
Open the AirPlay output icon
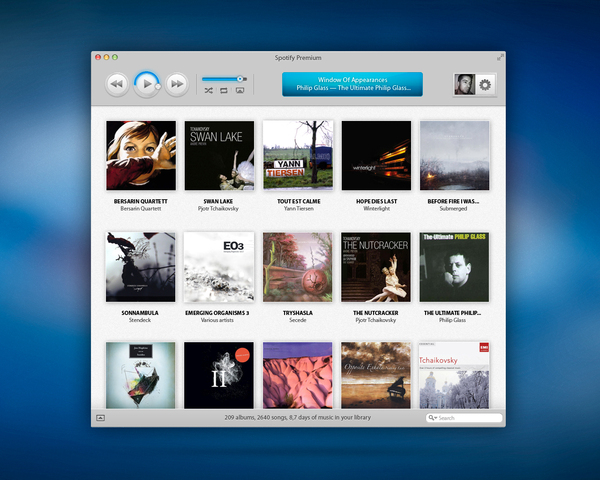tap(240, 91)
